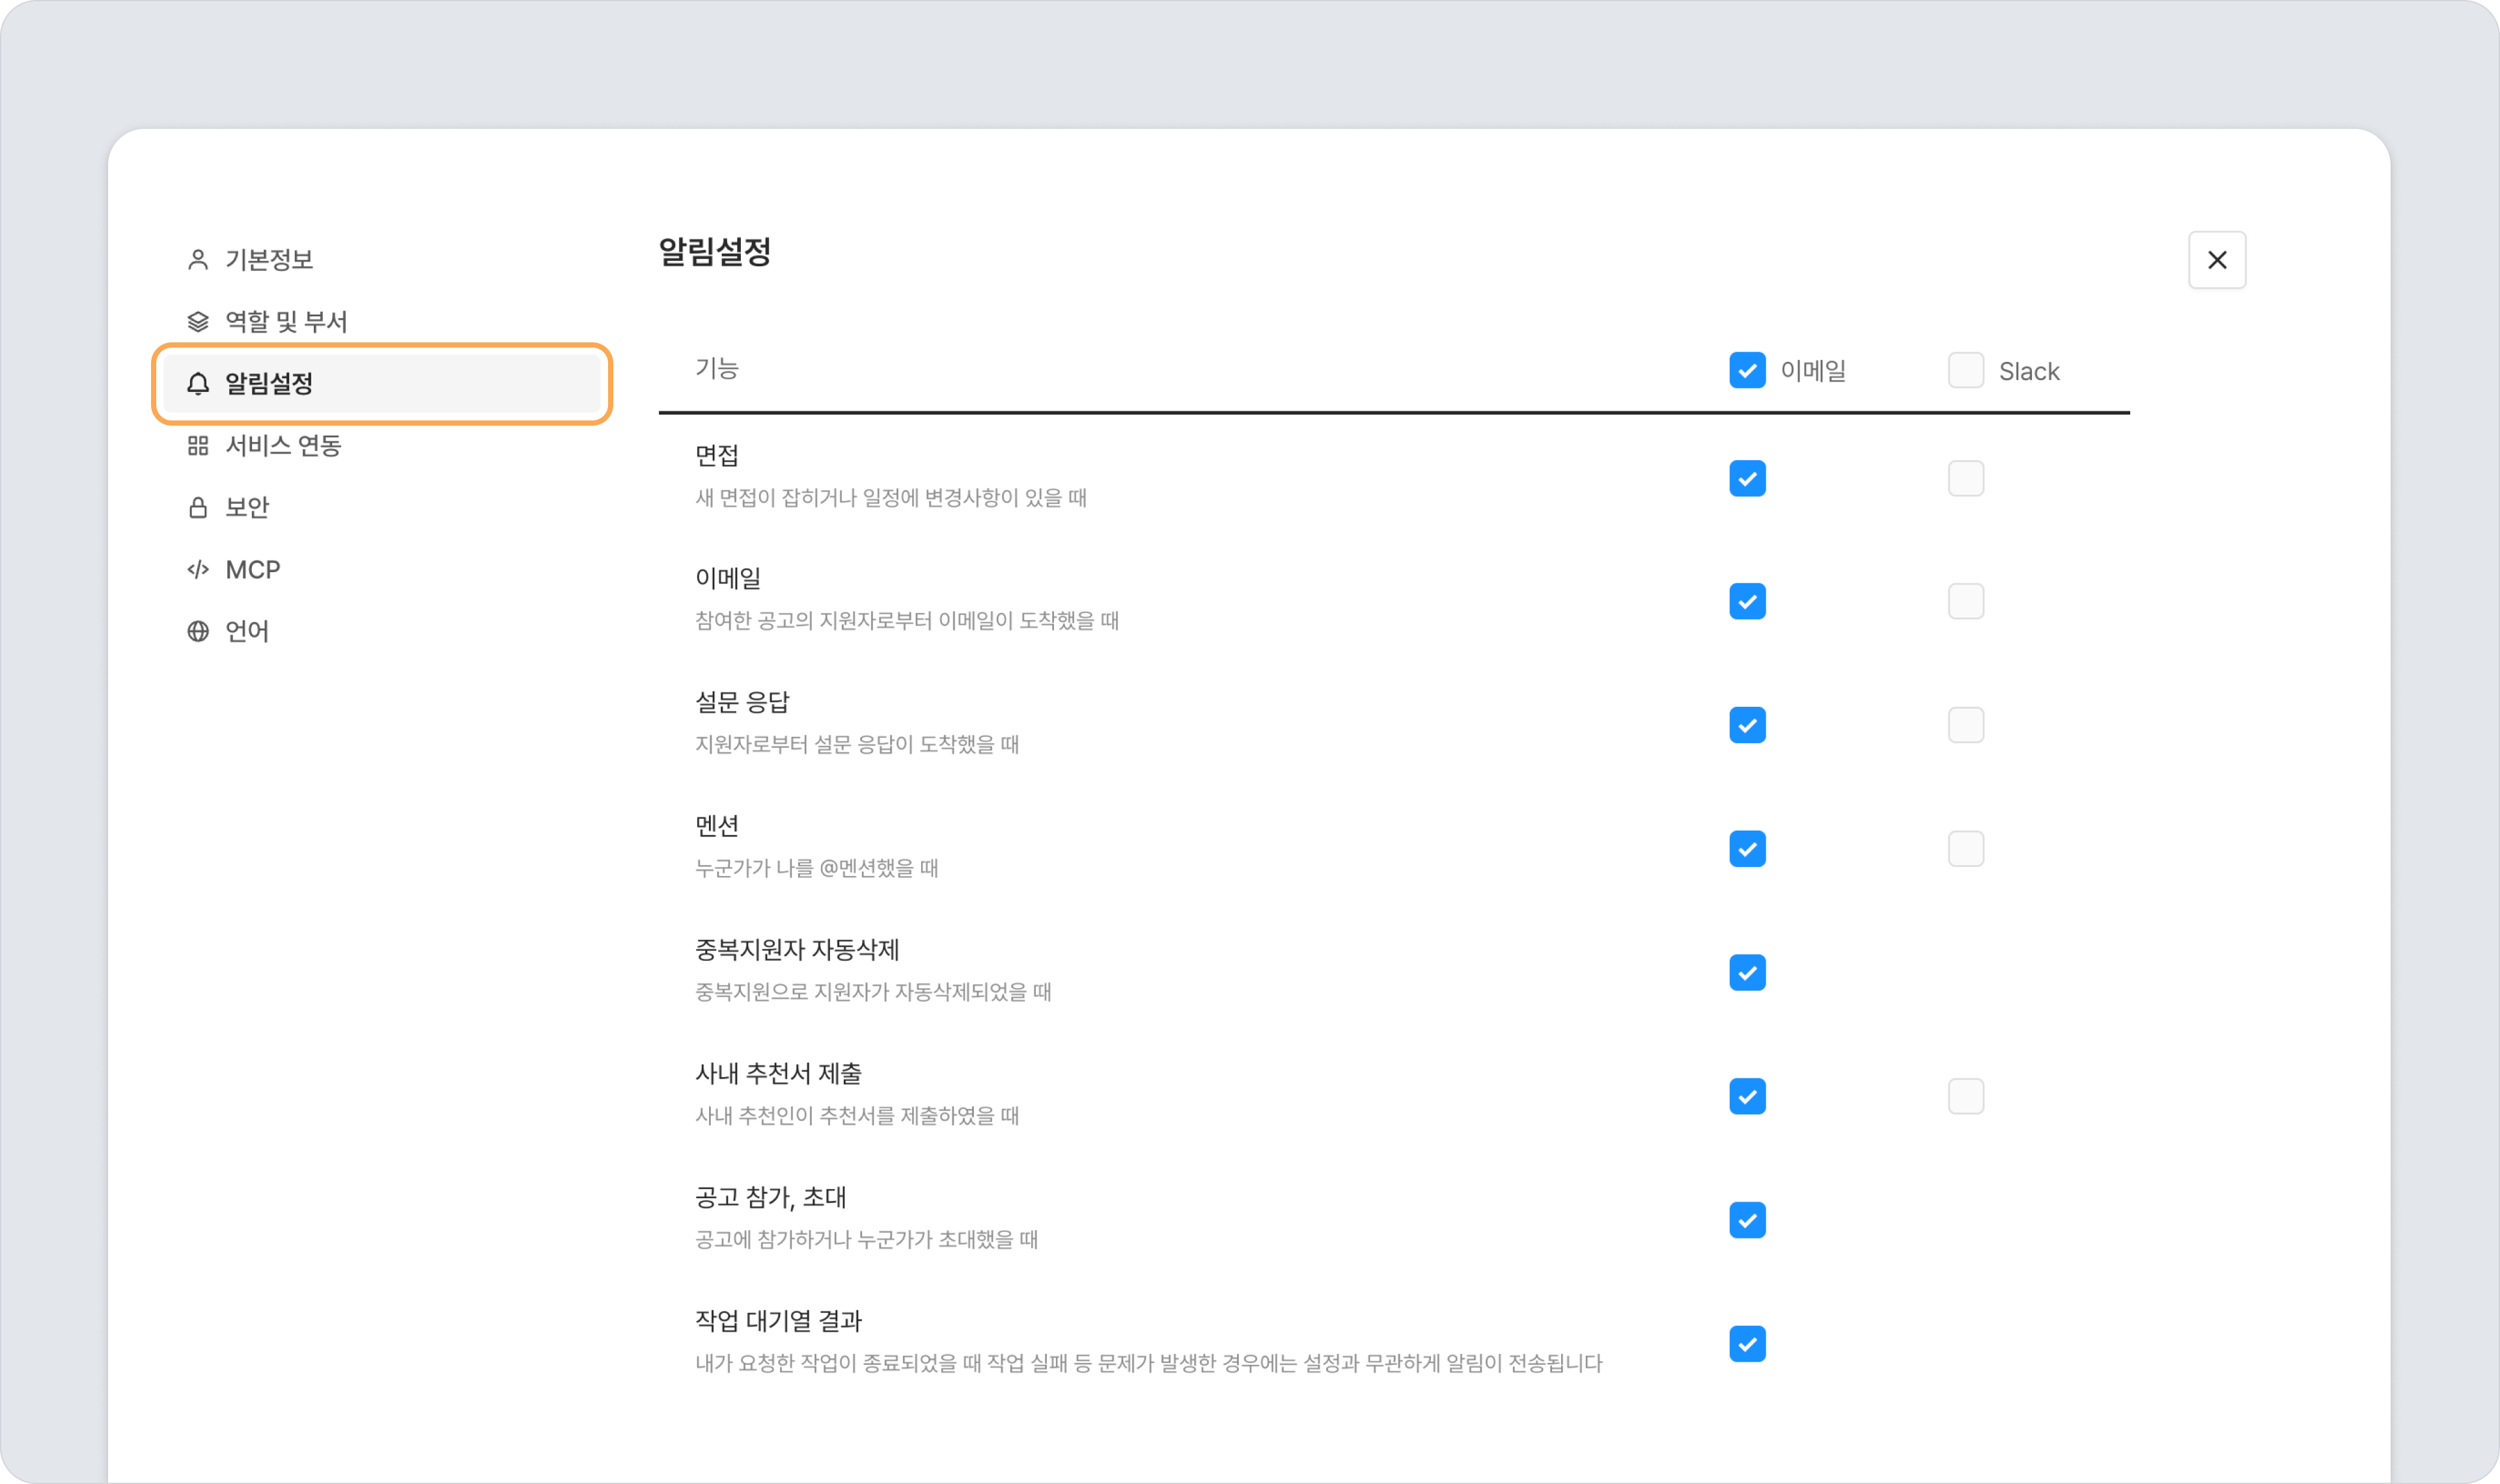Image resolution: width=2500 pixels, height=1484 pixels.
Task: Disable email notification for 멘션
Action: coord(1747,849)
